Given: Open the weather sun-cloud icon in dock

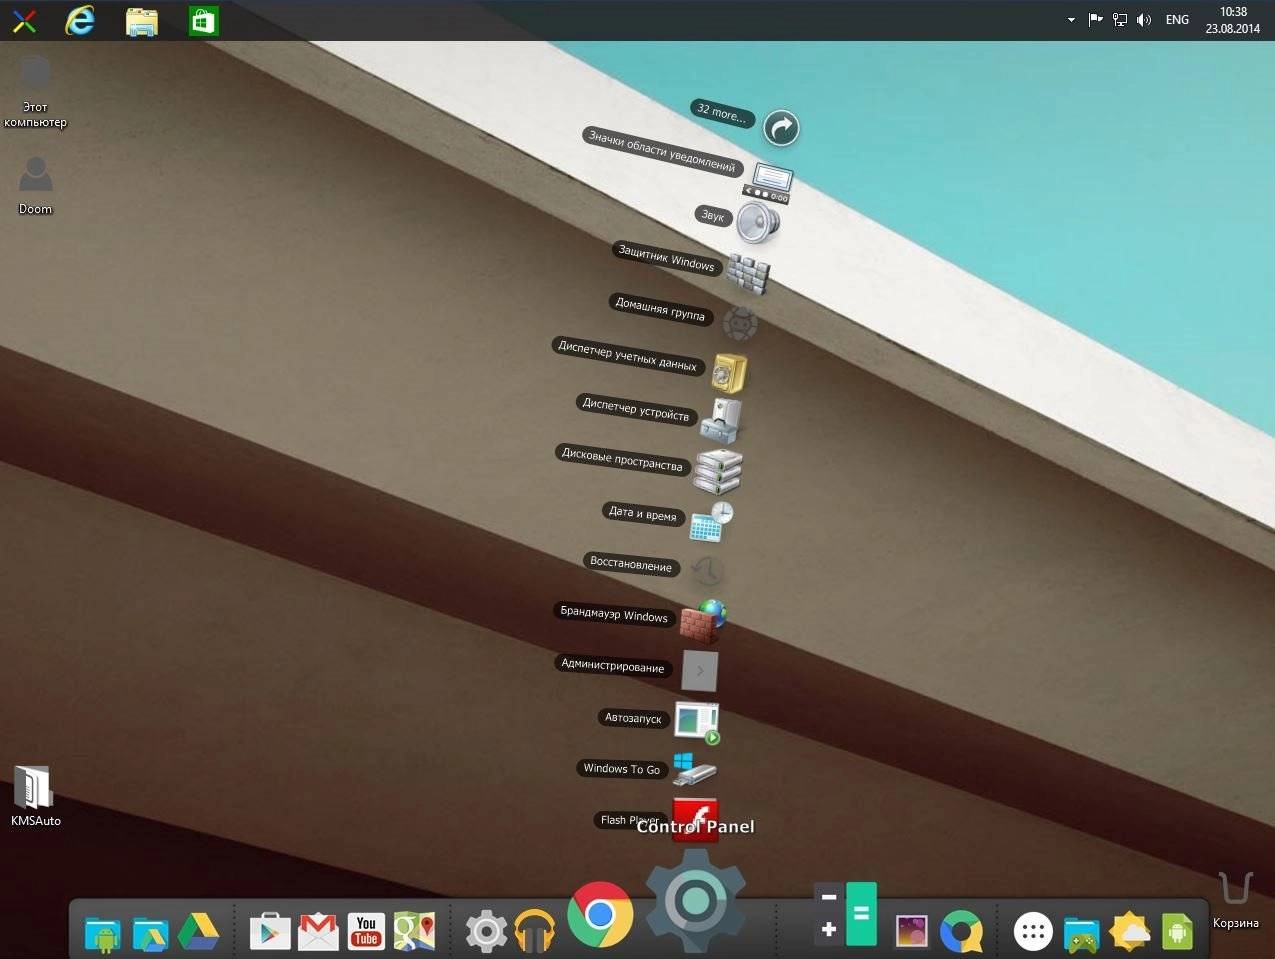Looking at the screenshot, I should 1129,931.
